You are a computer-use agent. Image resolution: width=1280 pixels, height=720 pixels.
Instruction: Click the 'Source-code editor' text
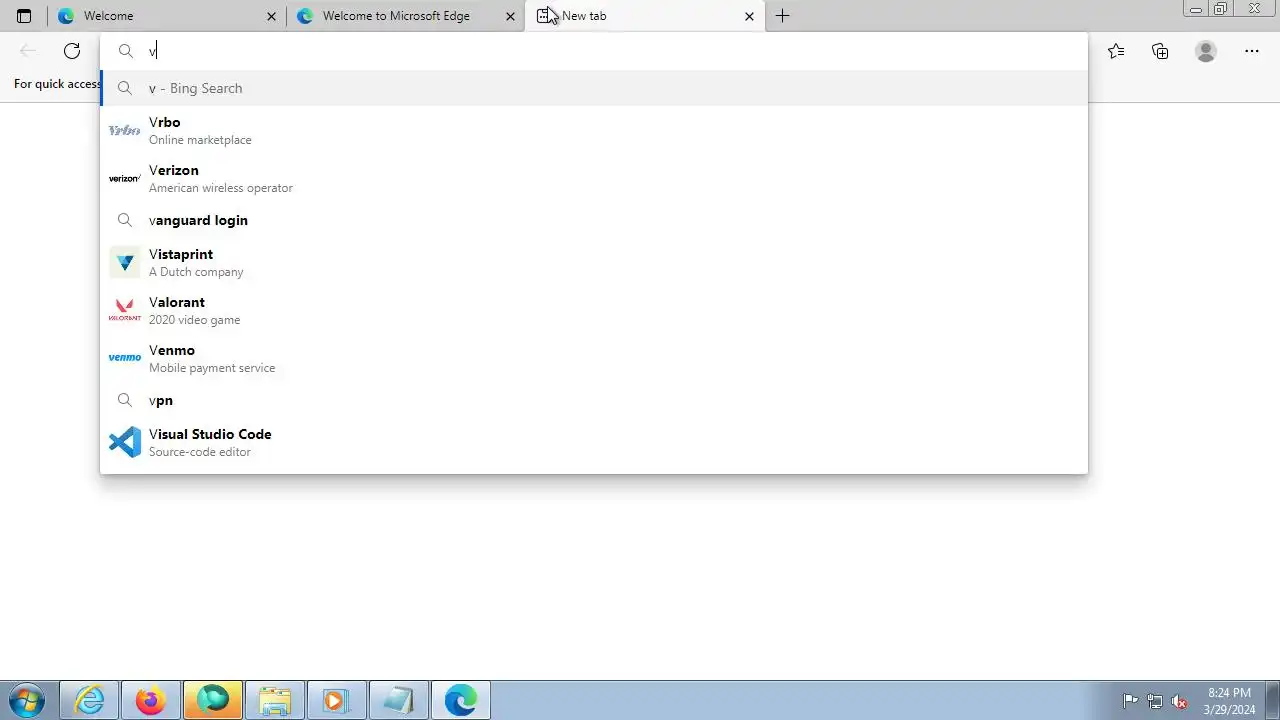pyautogui.click(x=200, y=452)
